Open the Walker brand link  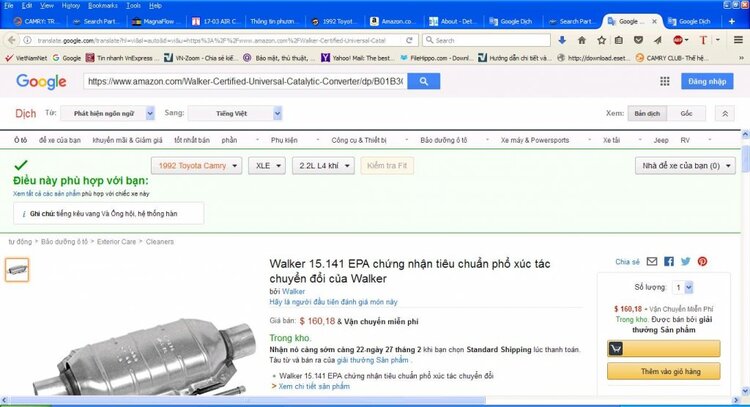293,291
